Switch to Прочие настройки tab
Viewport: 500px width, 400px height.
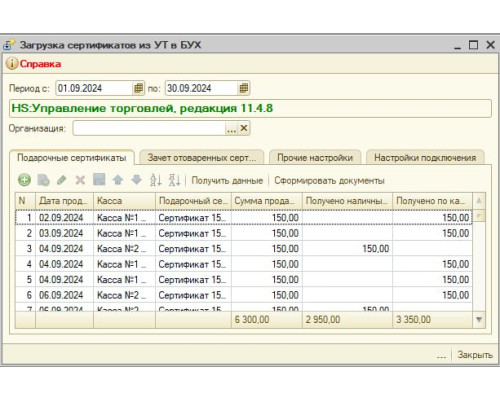click(x=315, y=158)
